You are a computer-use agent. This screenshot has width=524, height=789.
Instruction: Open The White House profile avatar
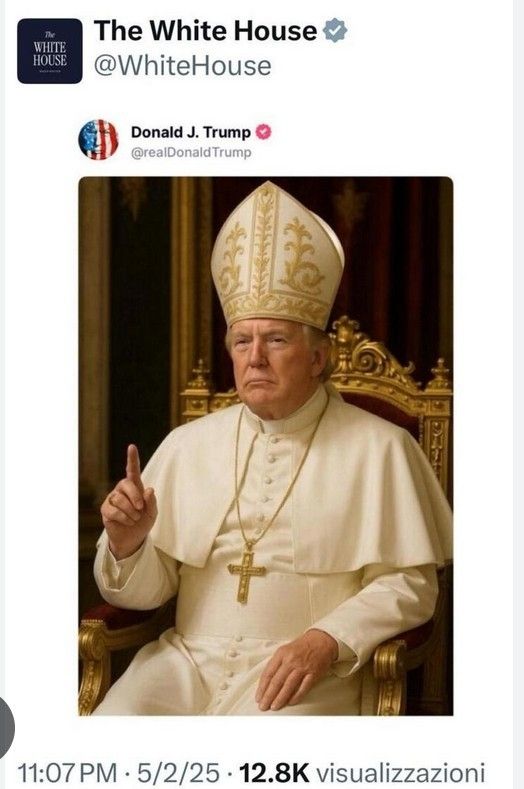click(x=49, y=51)
